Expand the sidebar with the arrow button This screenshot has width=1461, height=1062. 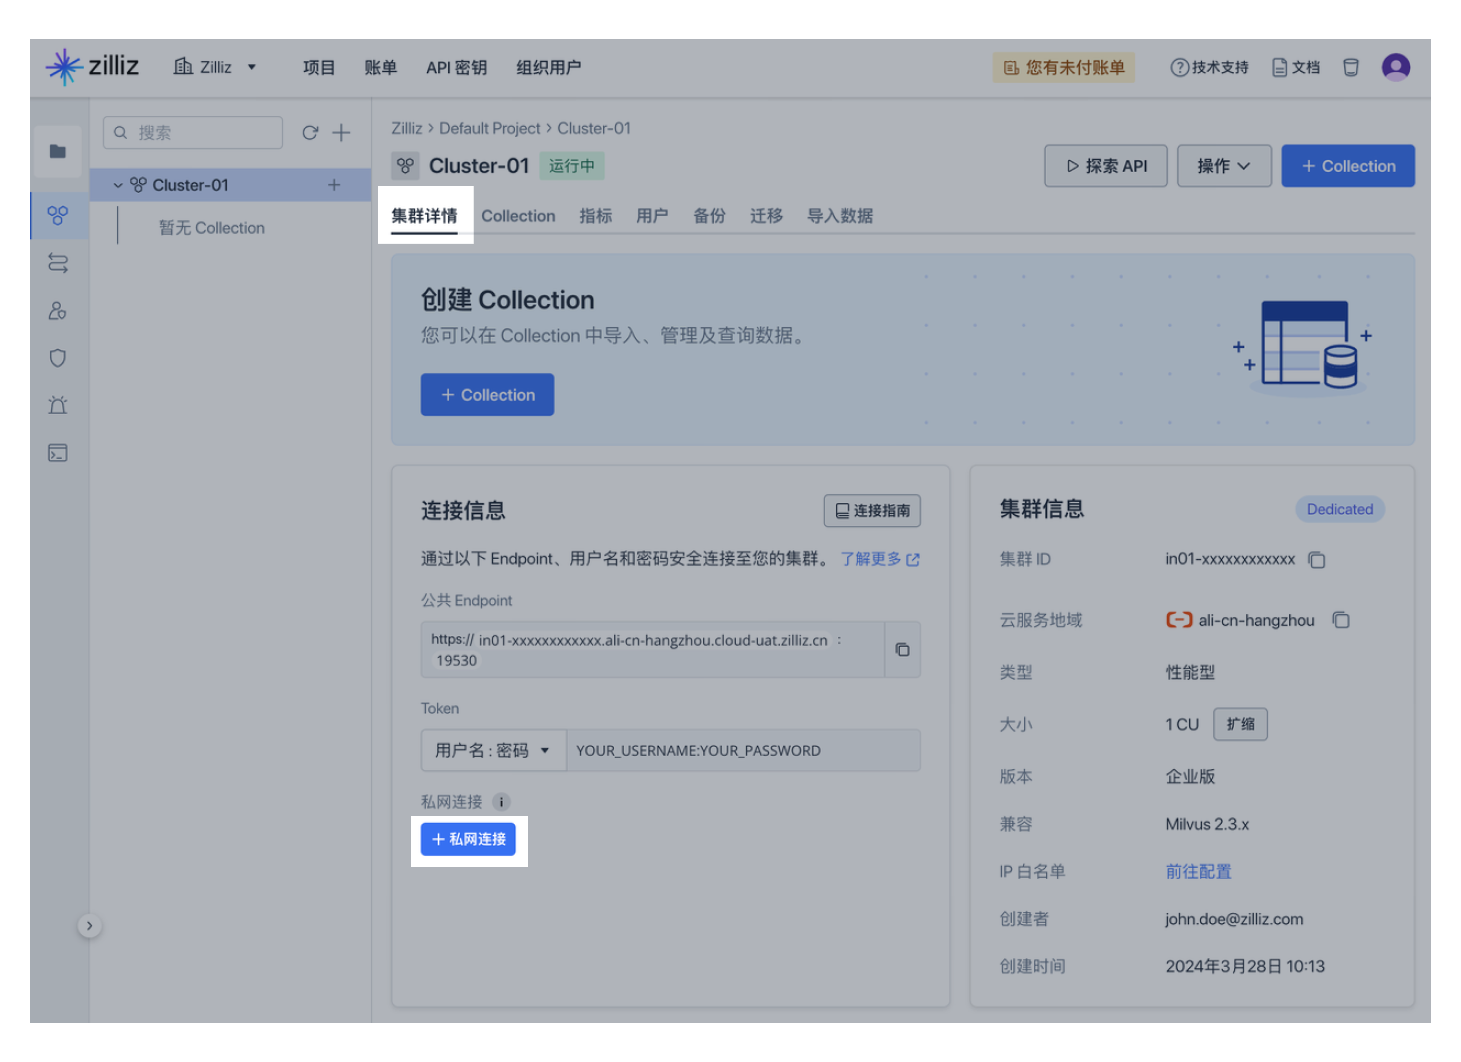point(89,926)
